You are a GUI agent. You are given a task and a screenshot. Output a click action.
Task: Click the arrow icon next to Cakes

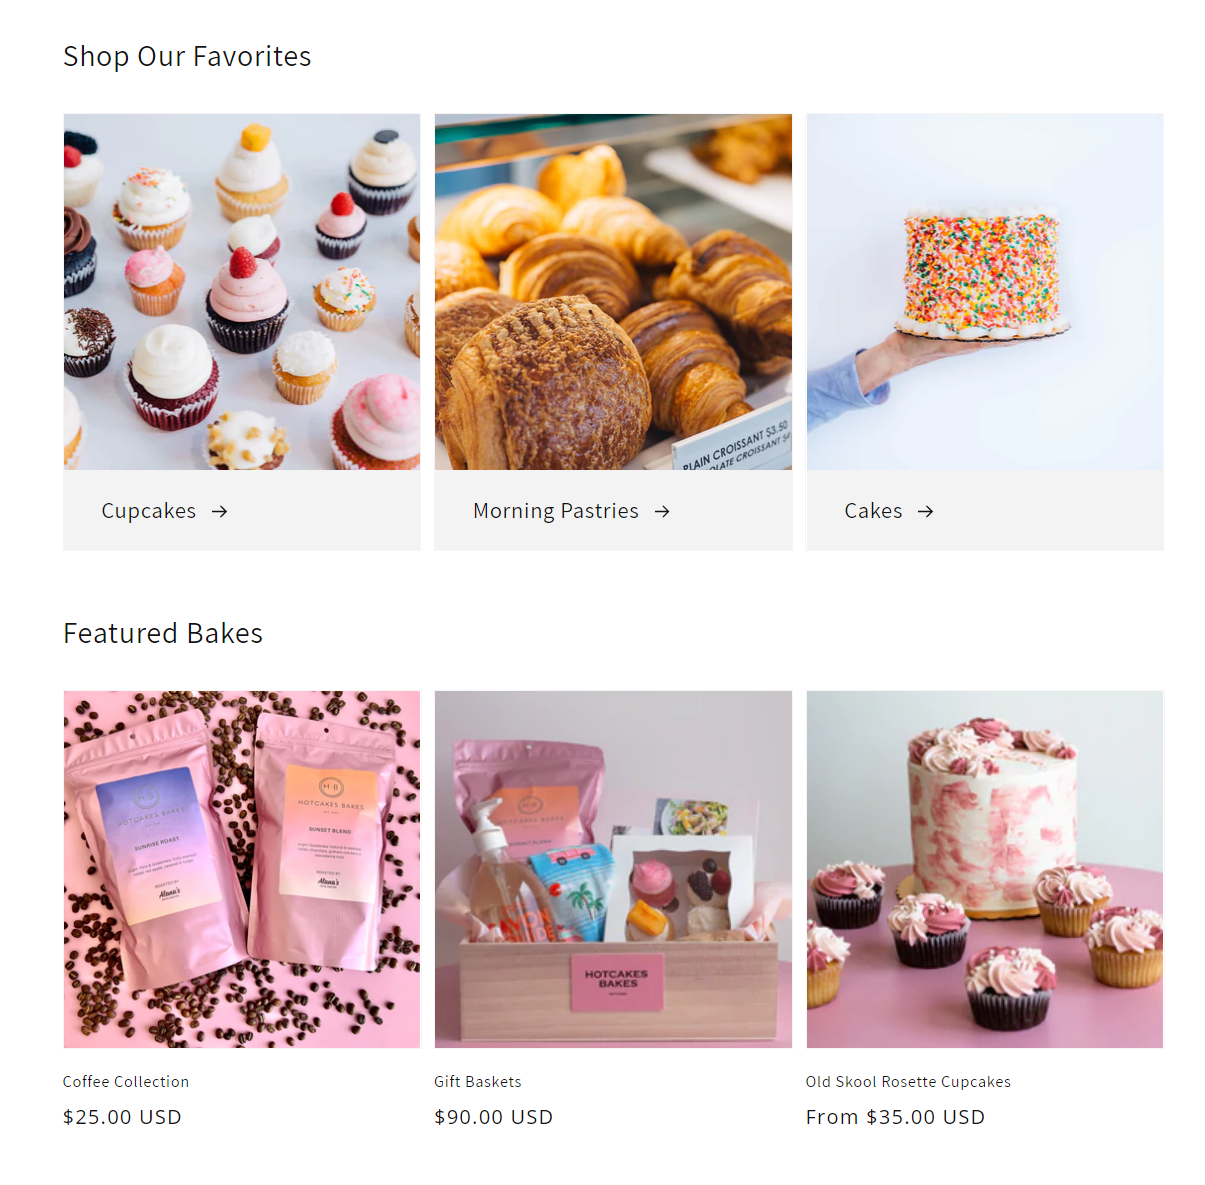[926, 511]
